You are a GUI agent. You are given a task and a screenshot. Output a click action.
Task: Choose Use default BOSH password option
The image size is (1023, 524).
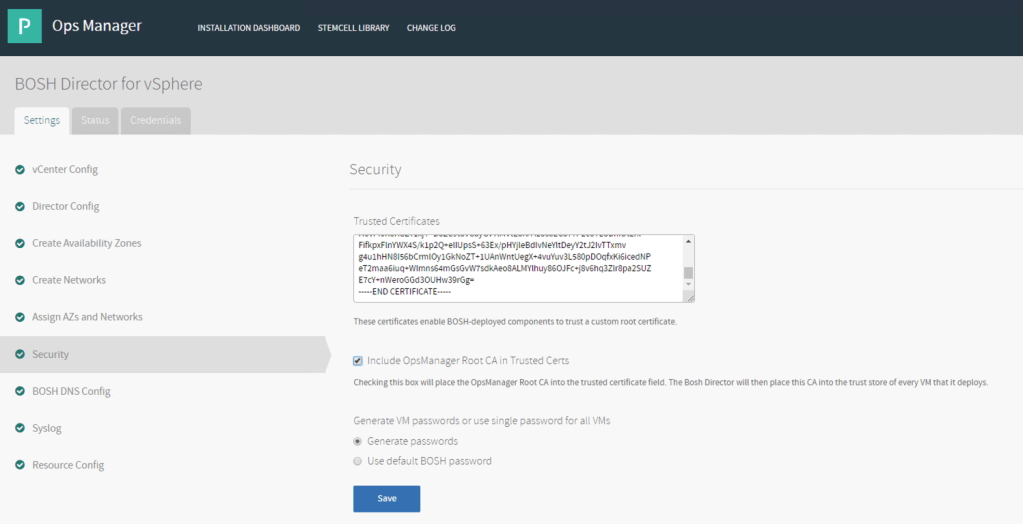pyautogui.click(x=358, y=461)
